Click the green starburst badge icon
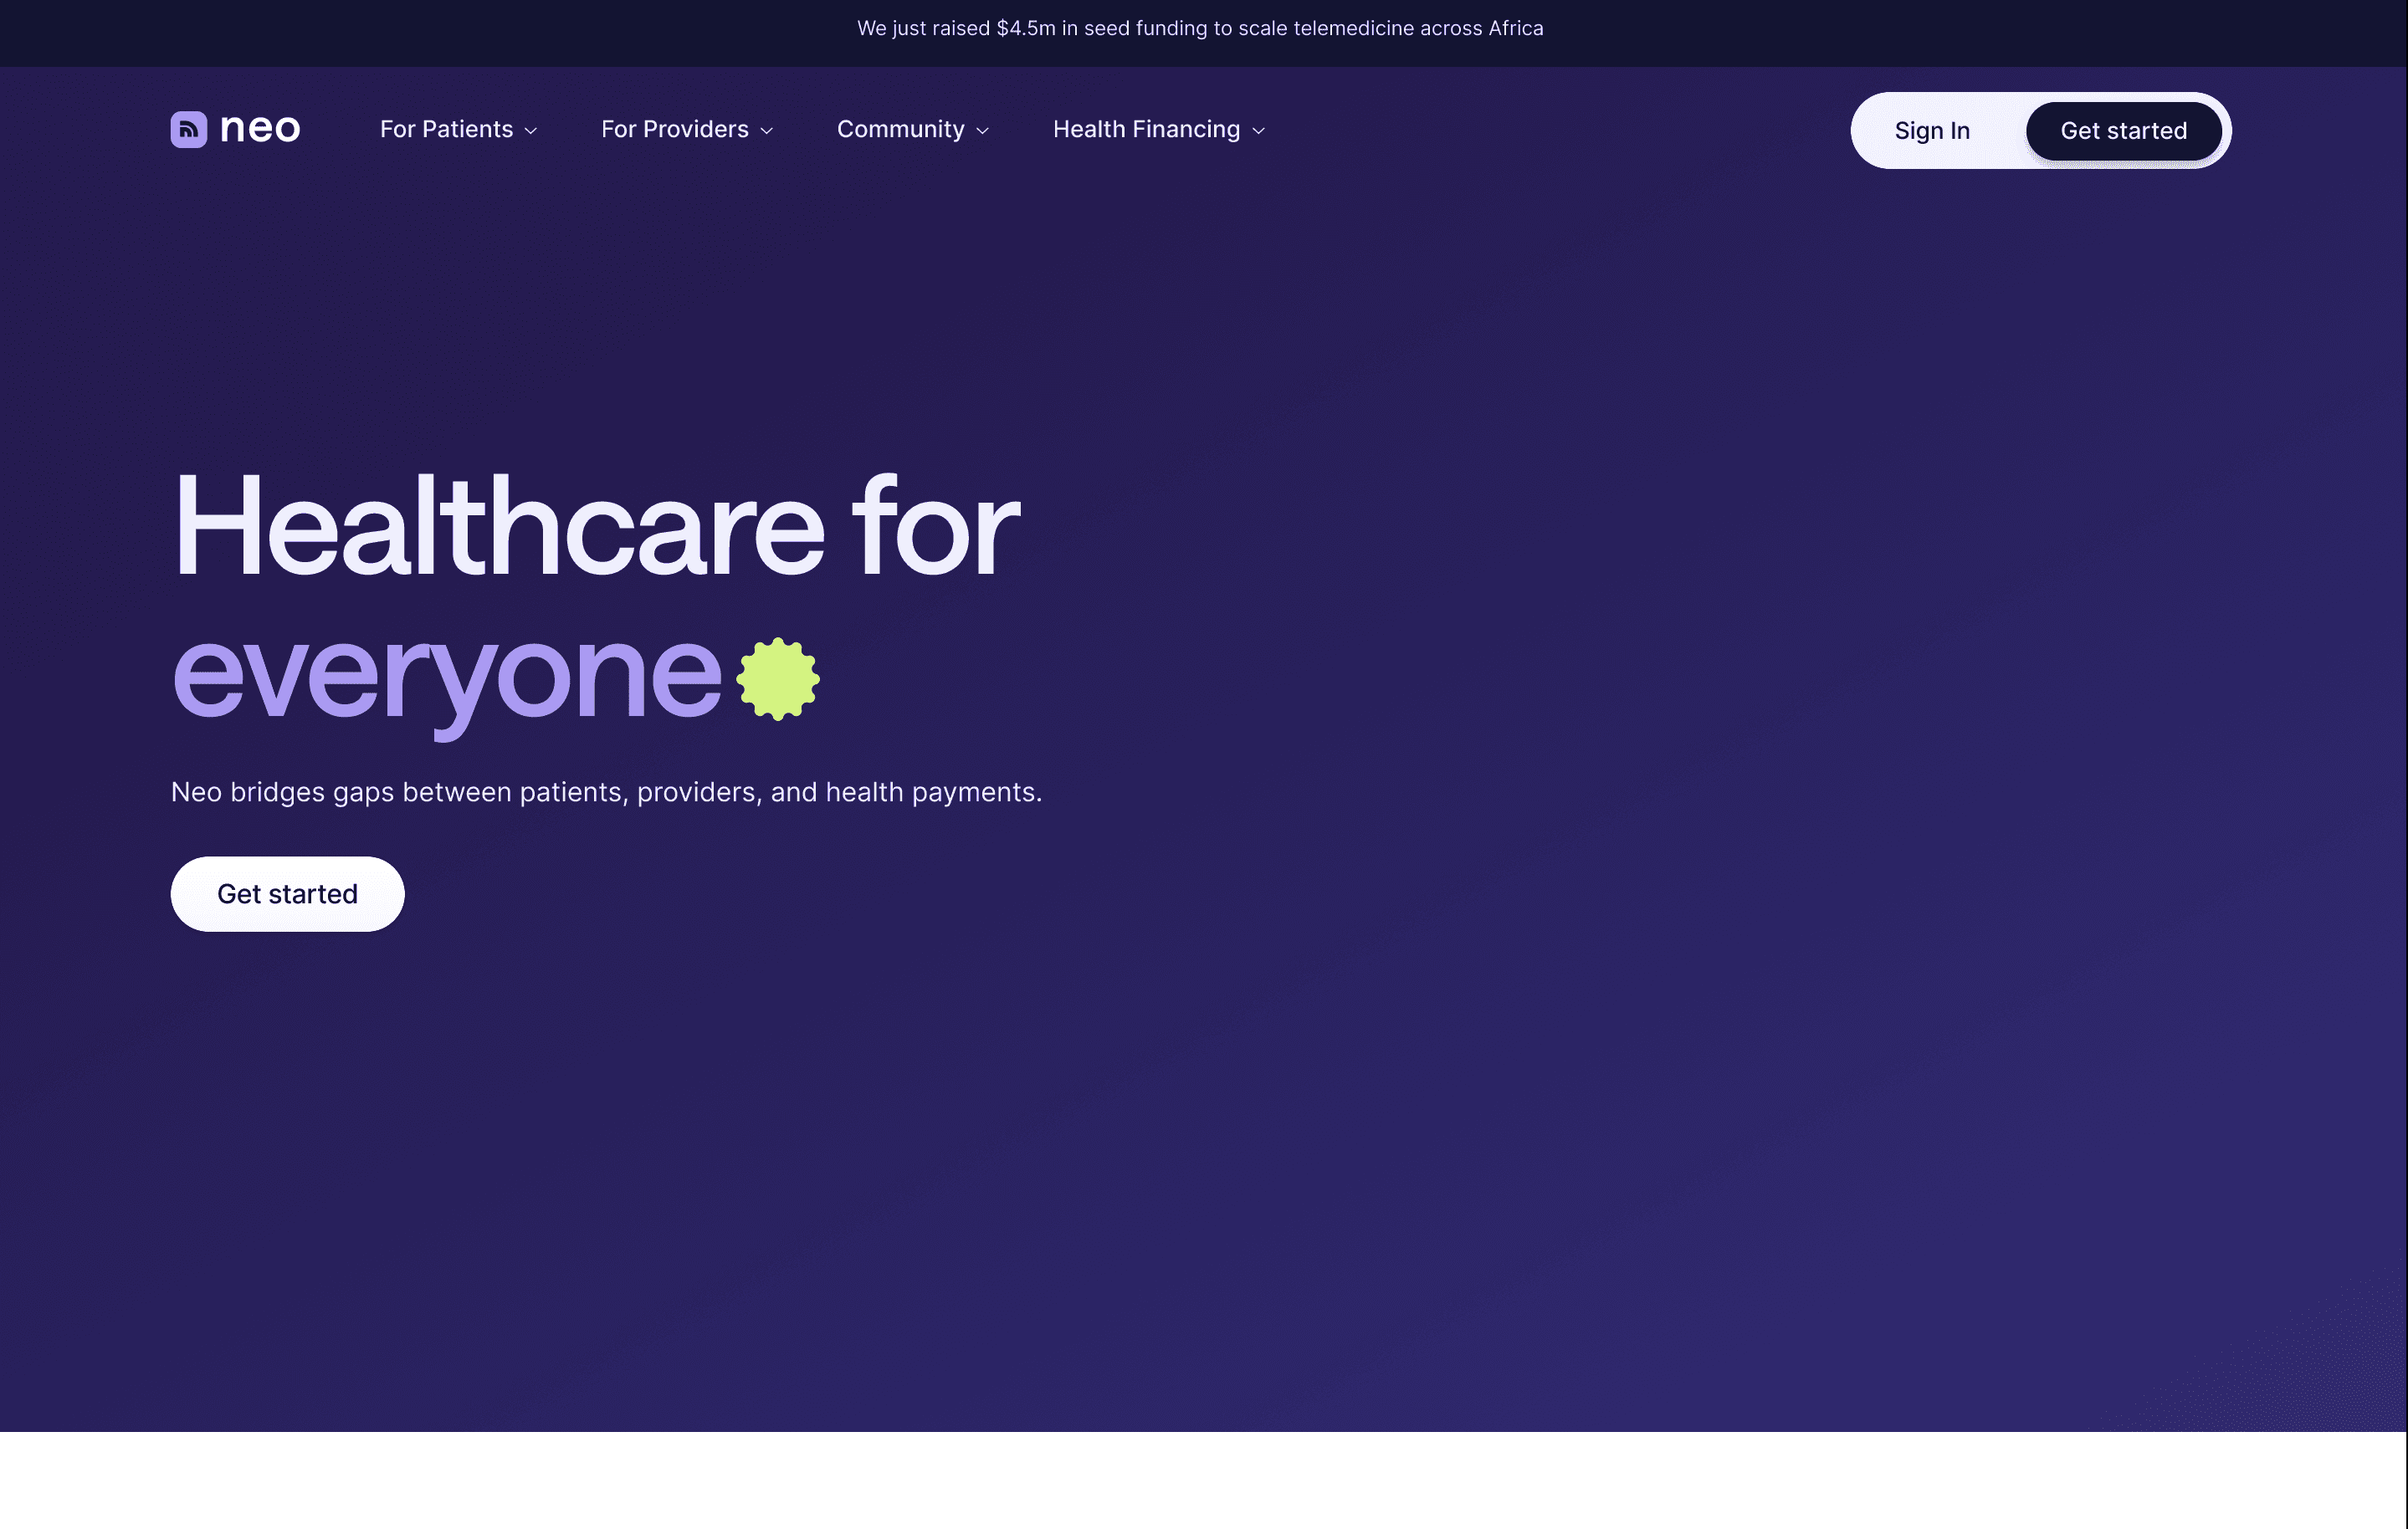The width and height of the screenshot is (2408, 1529). 778,679
